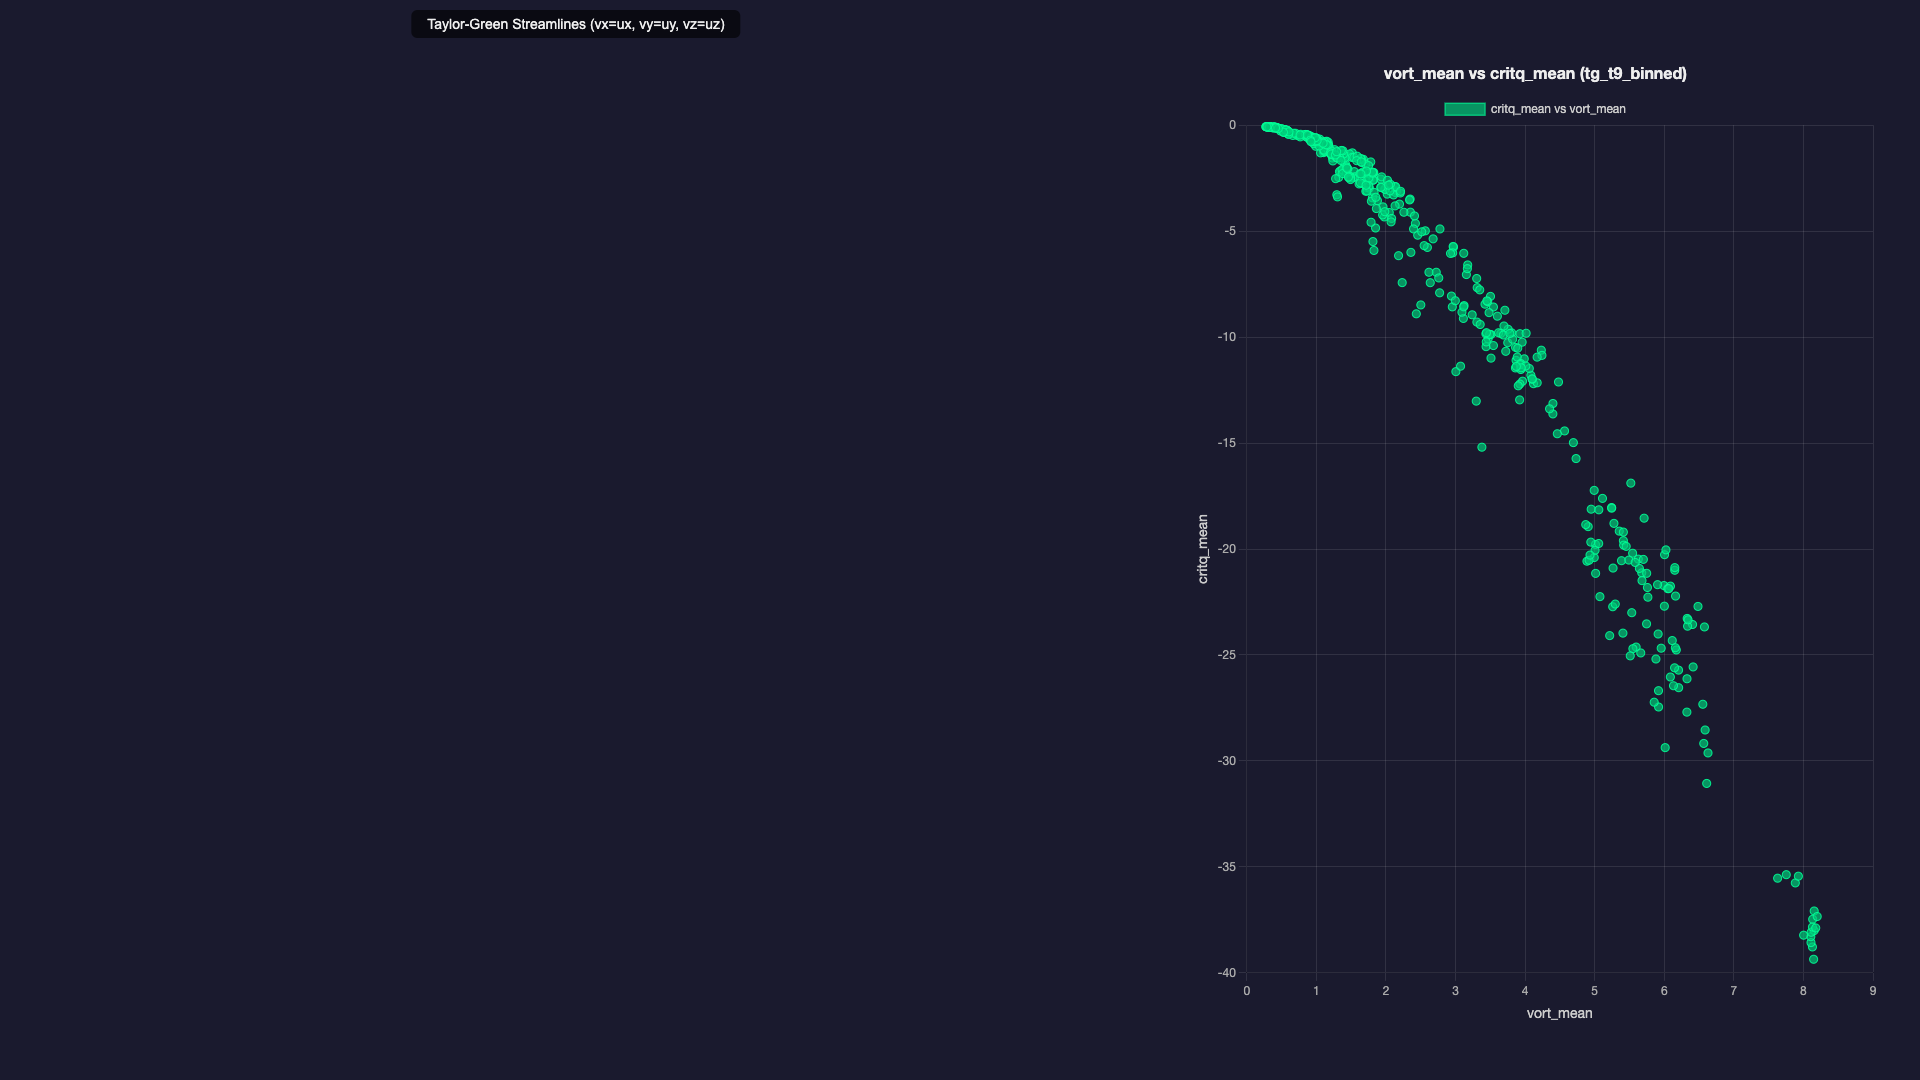Image resolution: width=1920 pixels, height=1080 pixels.
Task: Click the x-axis label 'vort_mean'
Action: pyautogui.click(x=1559, y=1013)
